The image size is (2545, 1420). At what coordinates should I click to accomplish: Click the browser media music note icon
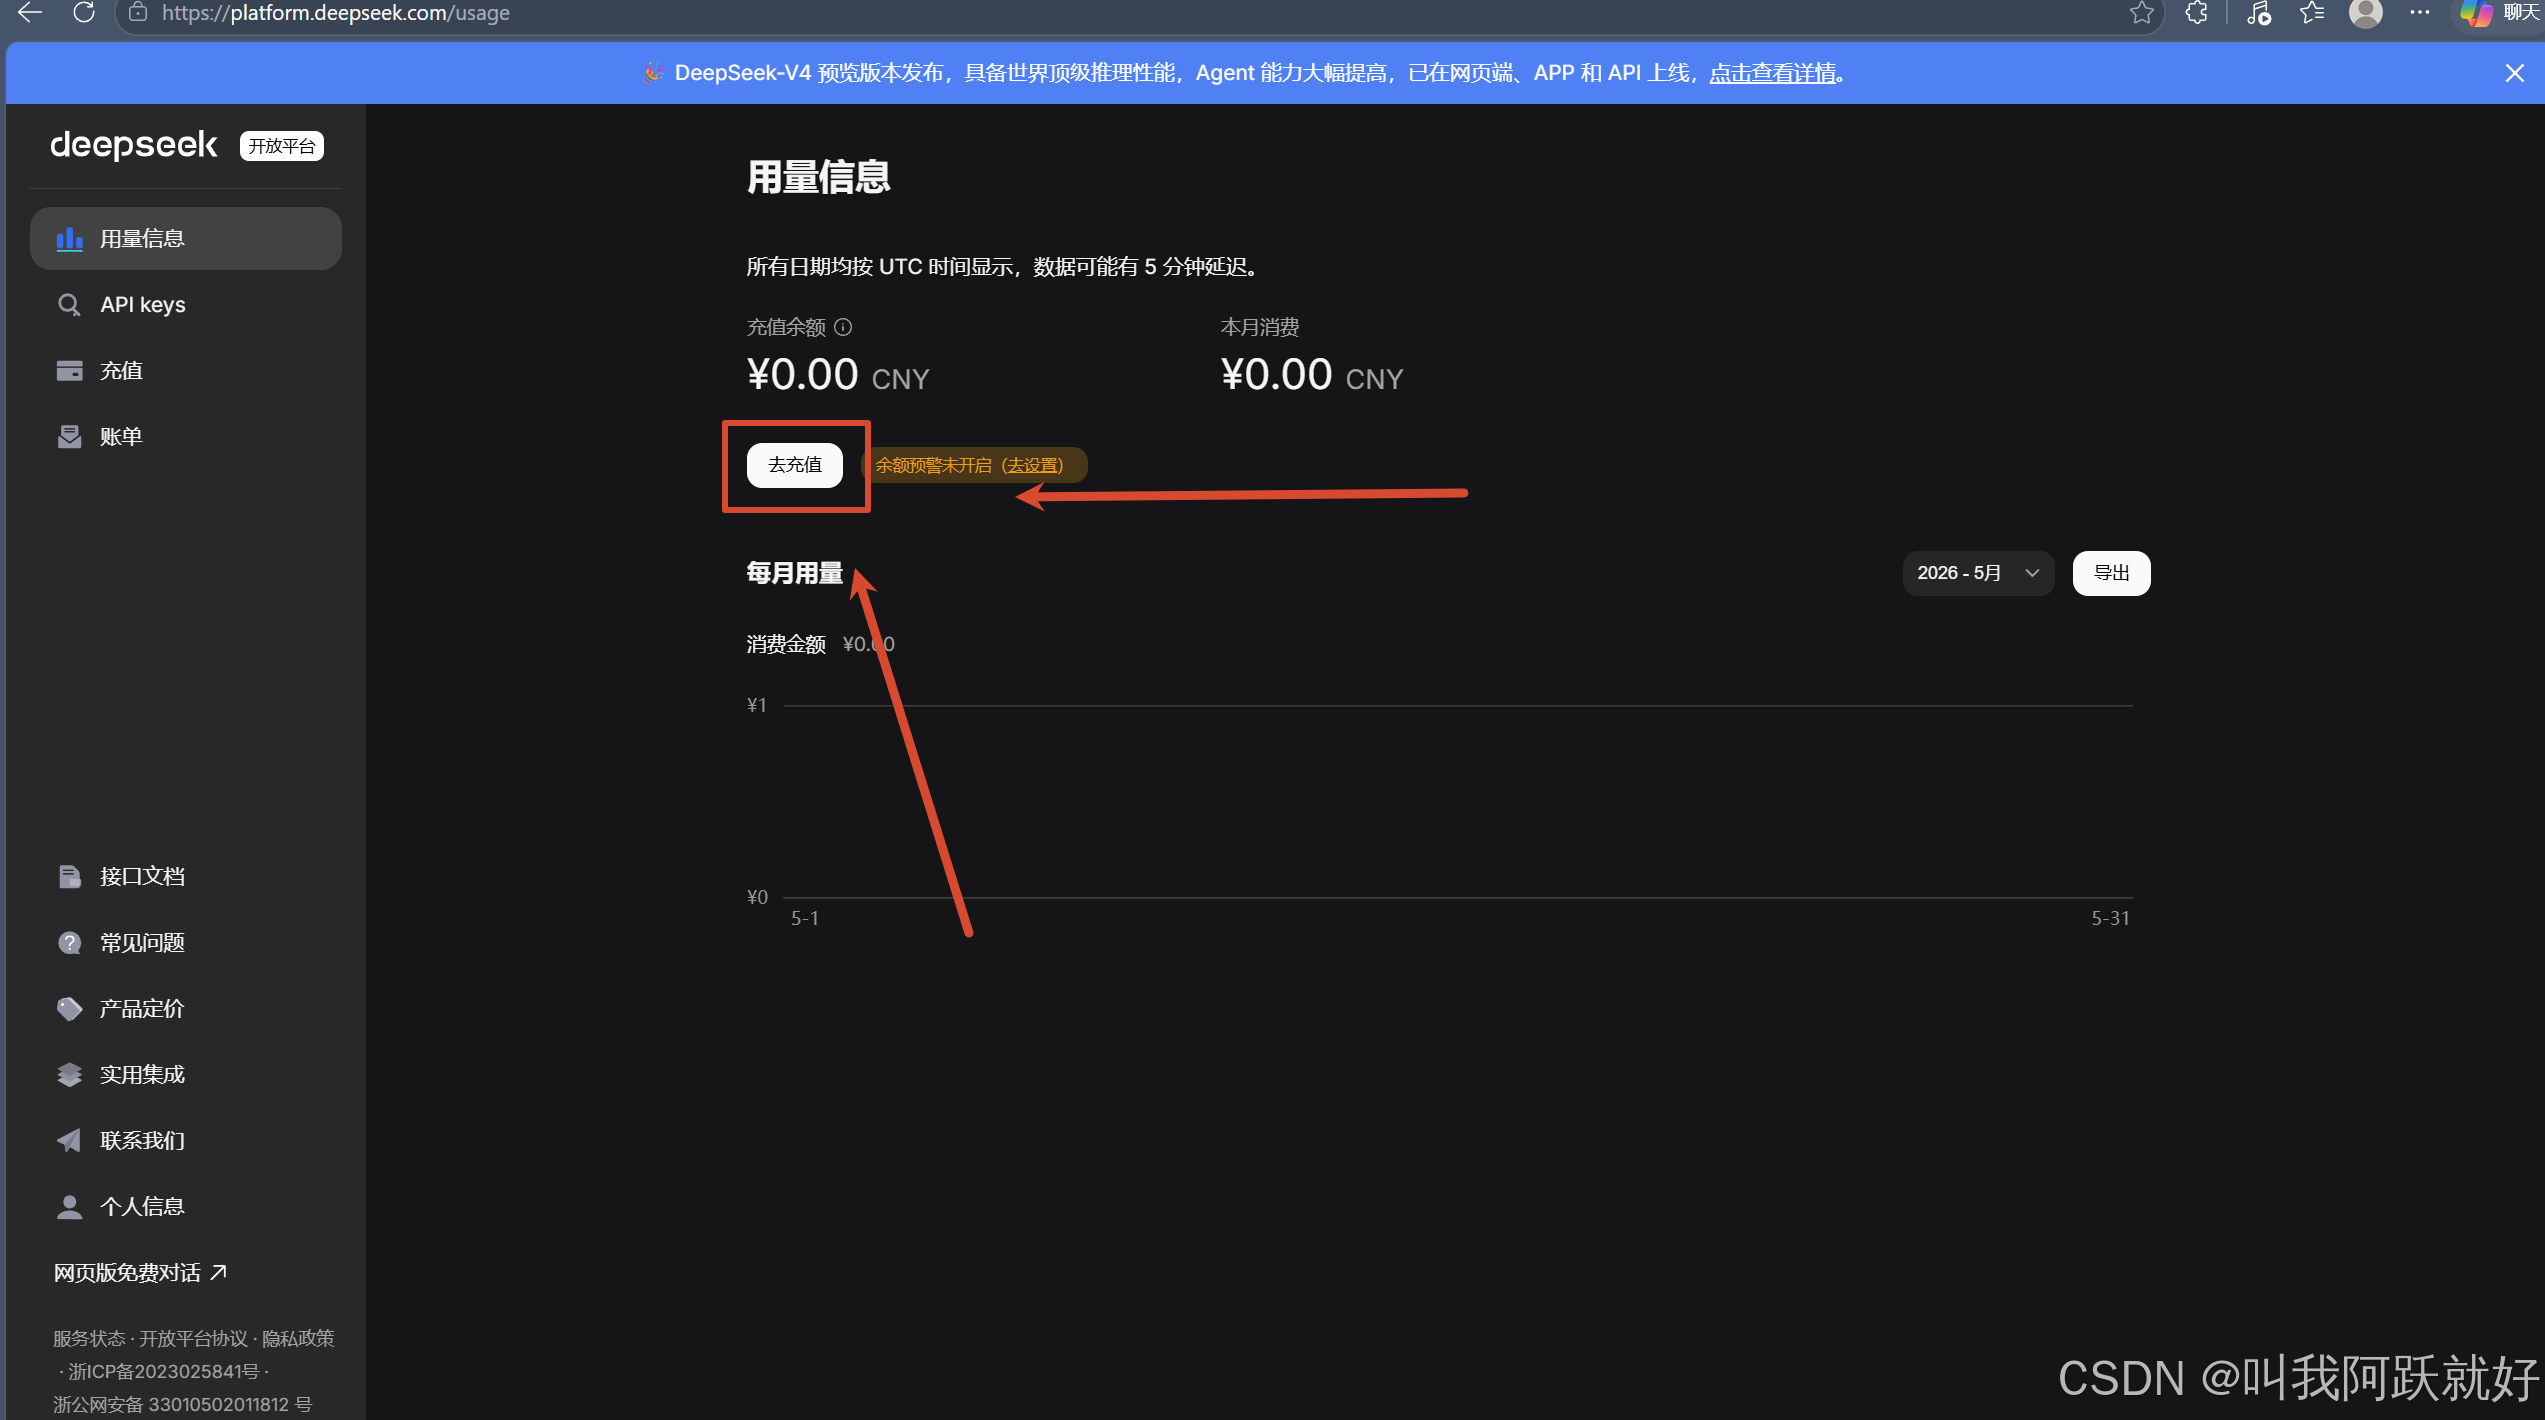(2258, 12)
